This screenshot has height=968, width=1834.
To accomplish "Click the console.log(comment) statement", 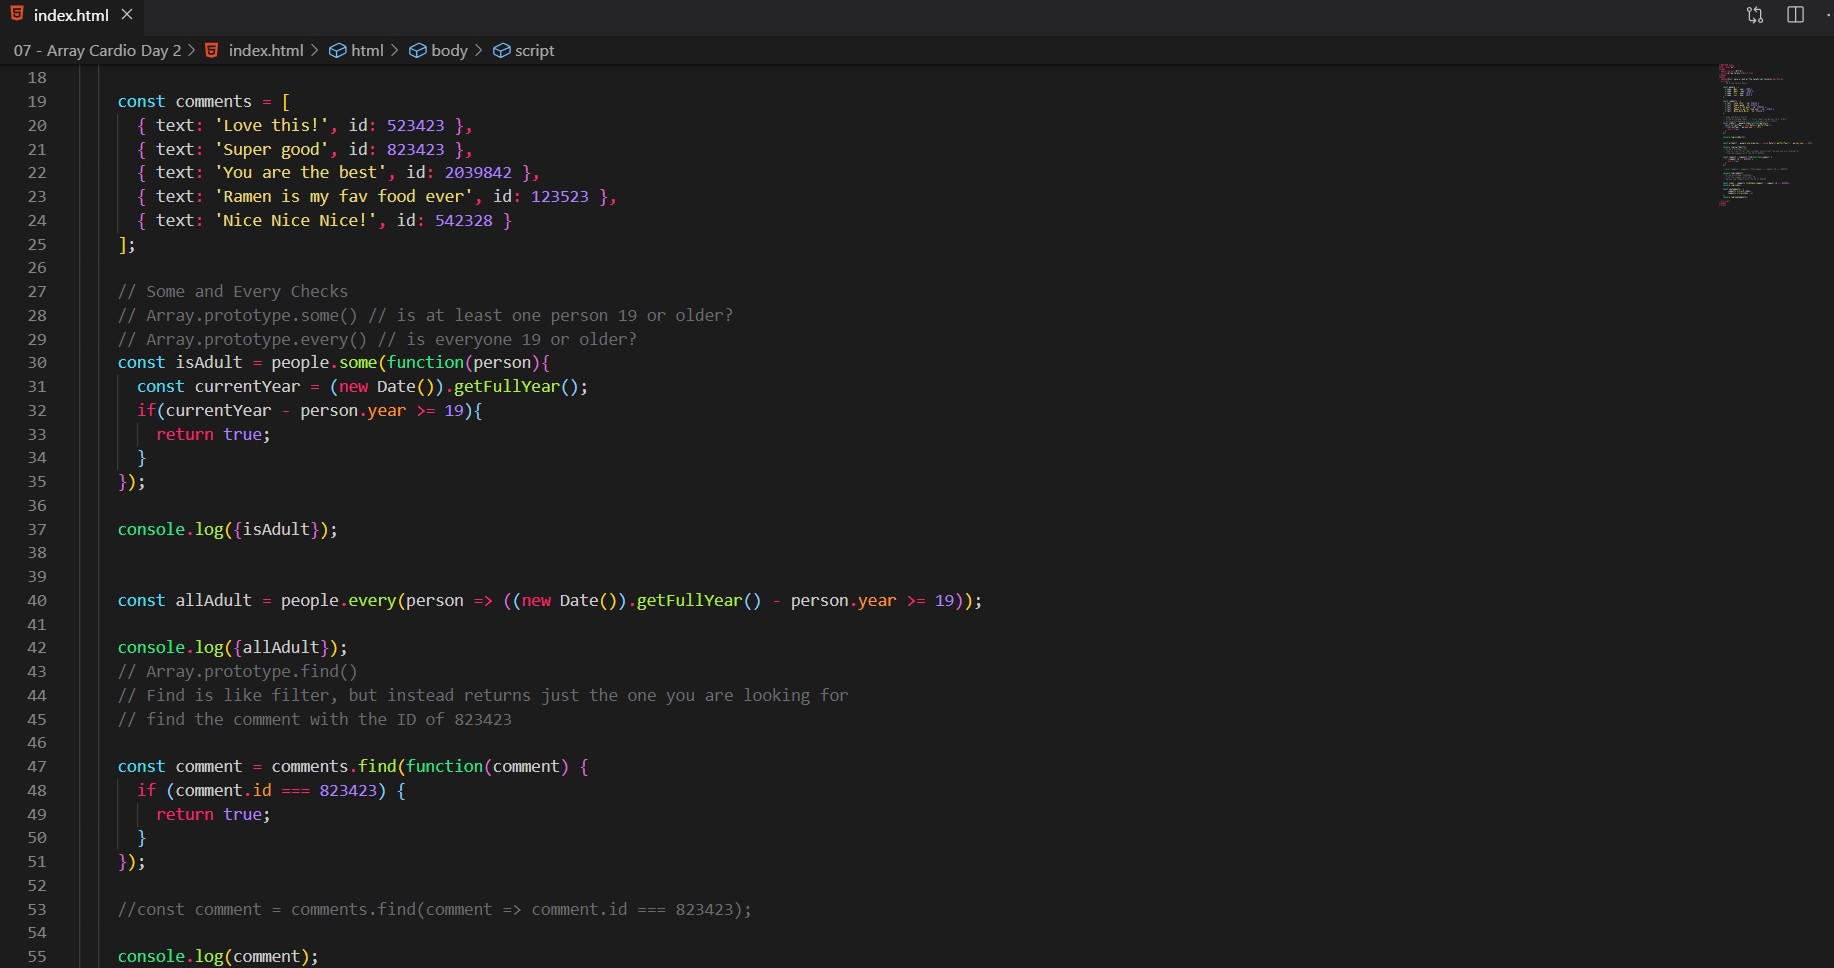I will (218, 956).
